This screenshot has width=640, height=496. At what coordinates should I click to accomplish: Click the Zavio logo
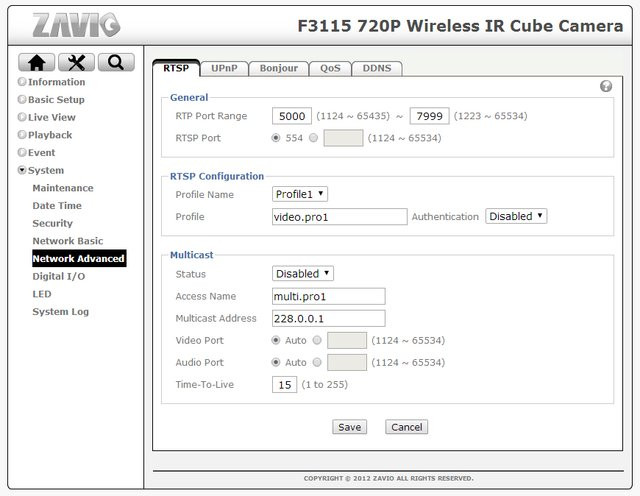[x=76, y=25]
